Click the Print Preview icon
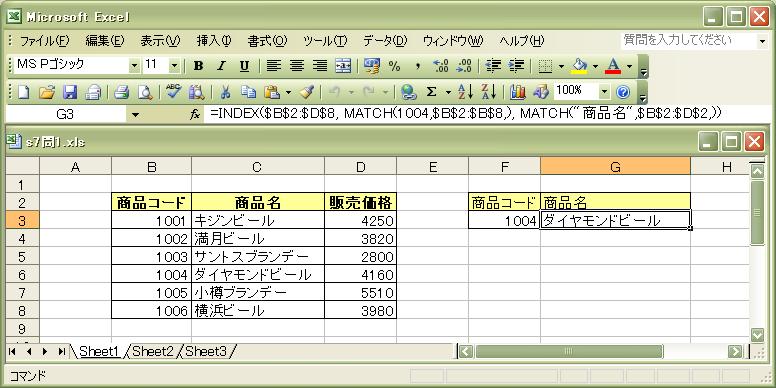The width and height of the screenshot is (776, 388). point(145,92)
